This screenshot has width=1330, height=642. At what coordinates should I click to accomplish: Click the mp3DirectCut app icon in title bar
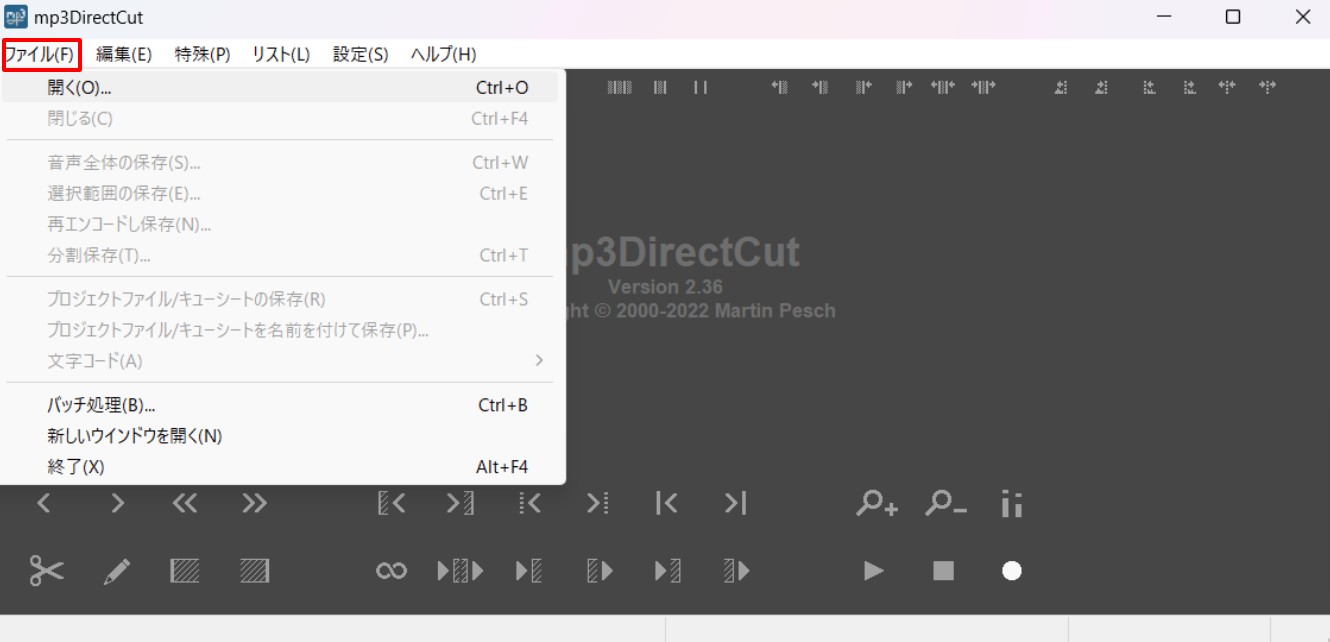coord(16,17)
